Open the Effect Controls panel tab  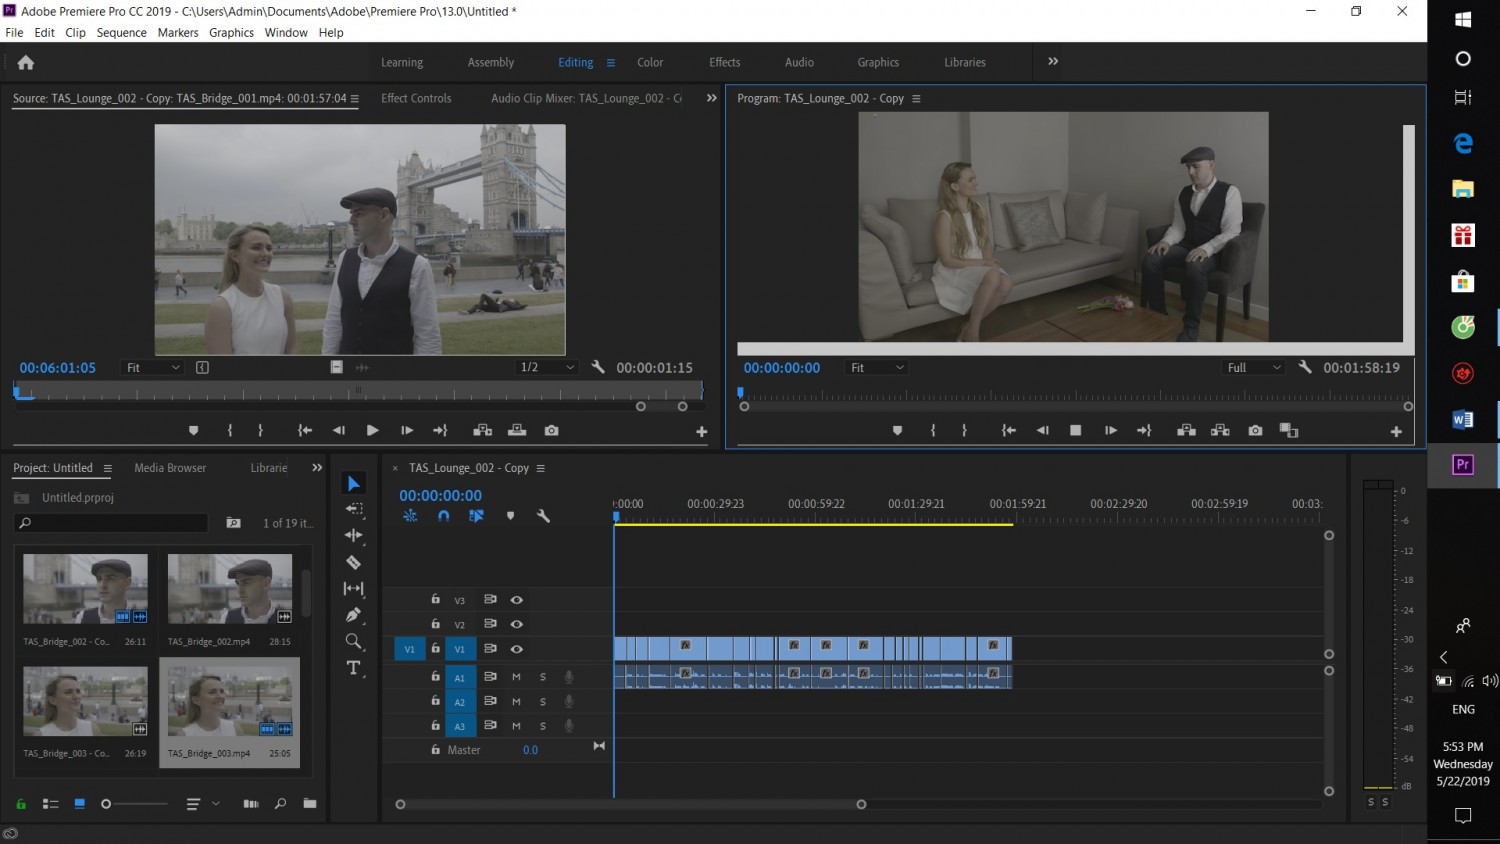click(416, 98)
